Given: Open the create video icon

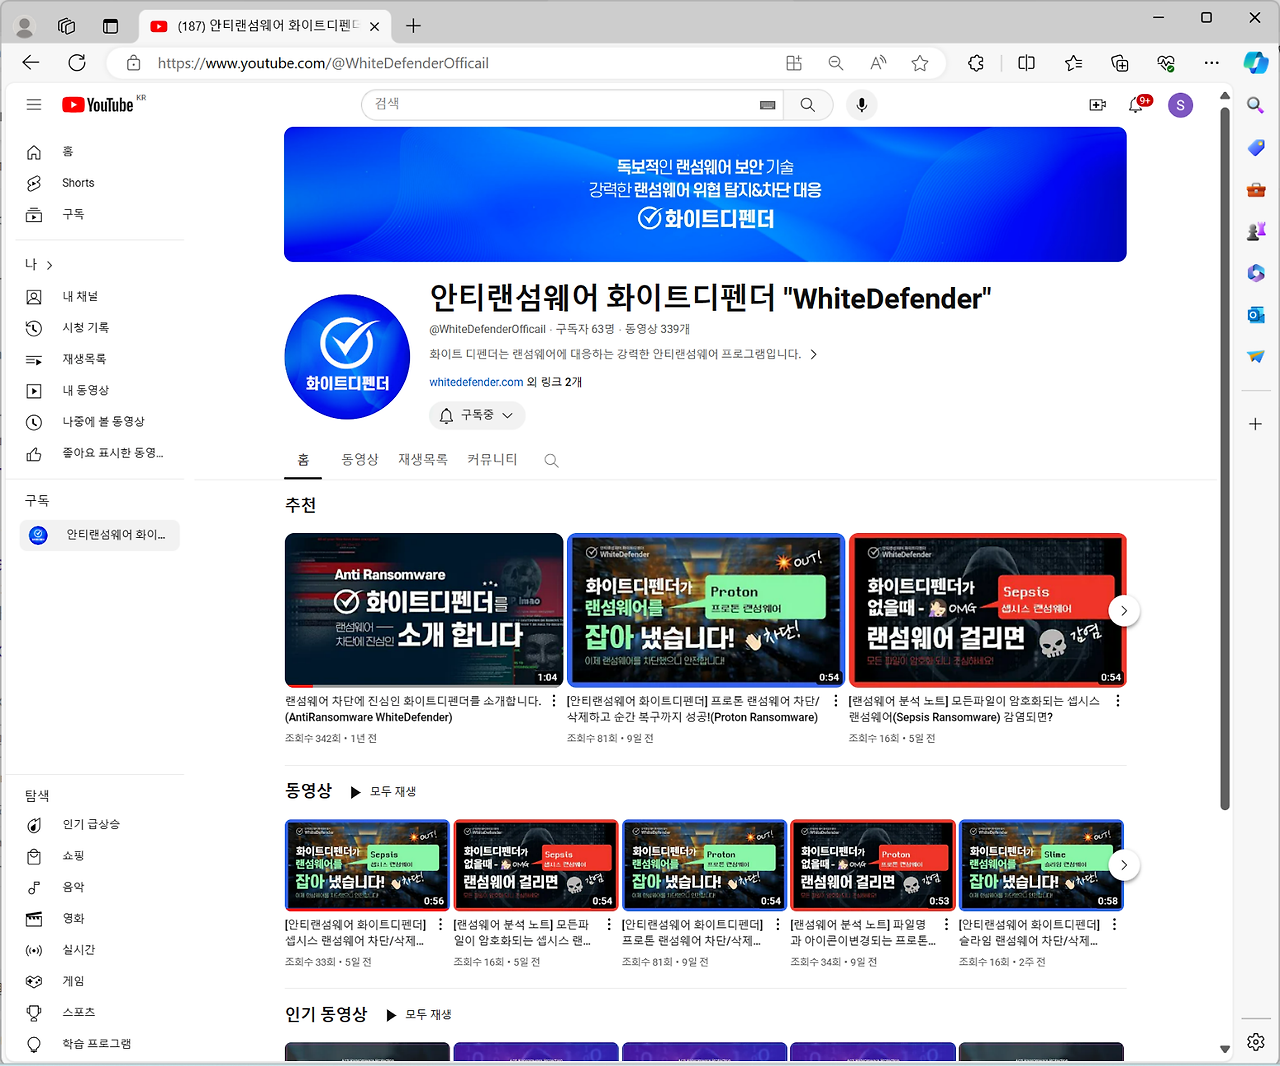Looking at the screenshot, I should click(1097, 104).
